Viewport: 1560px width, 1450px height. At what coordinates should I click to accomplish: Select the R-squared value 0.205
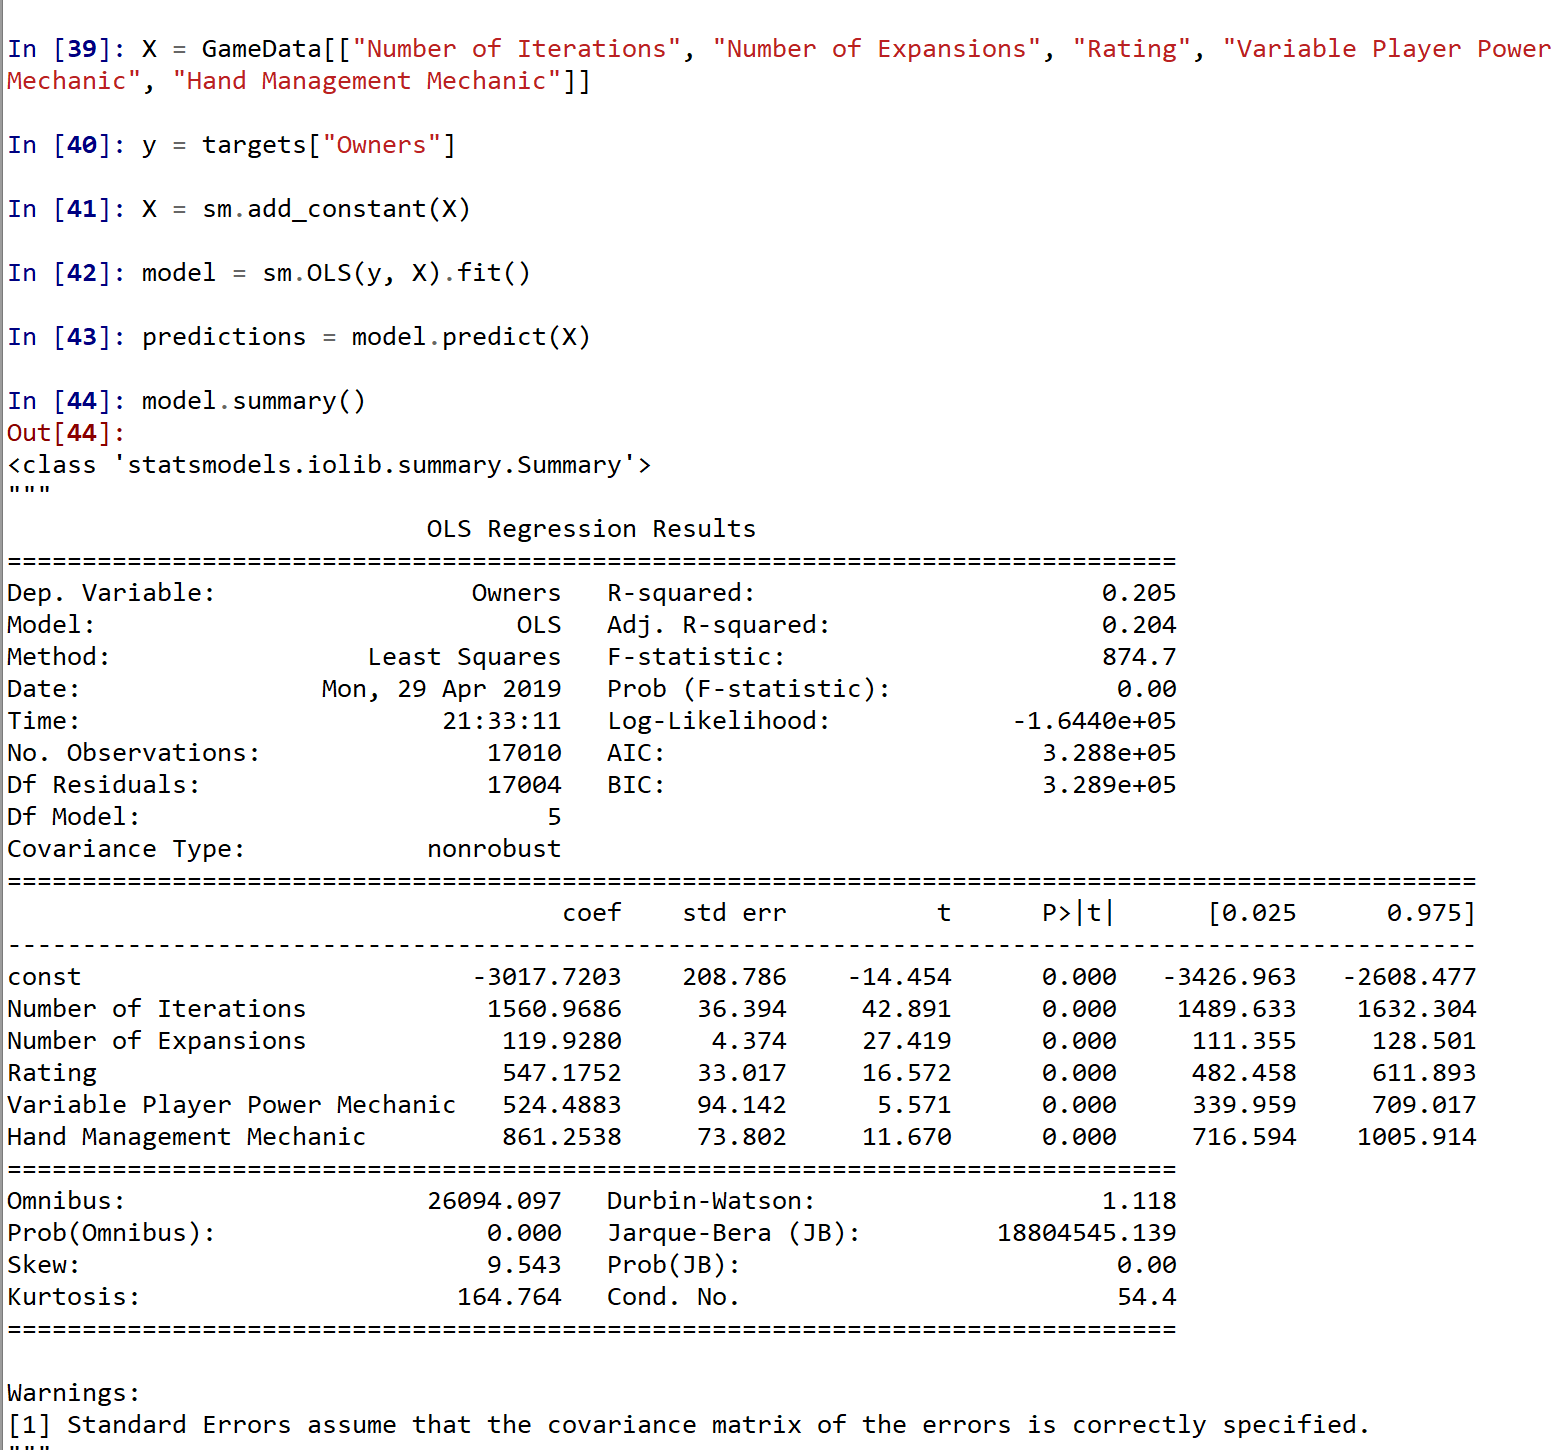(1139, 593)
